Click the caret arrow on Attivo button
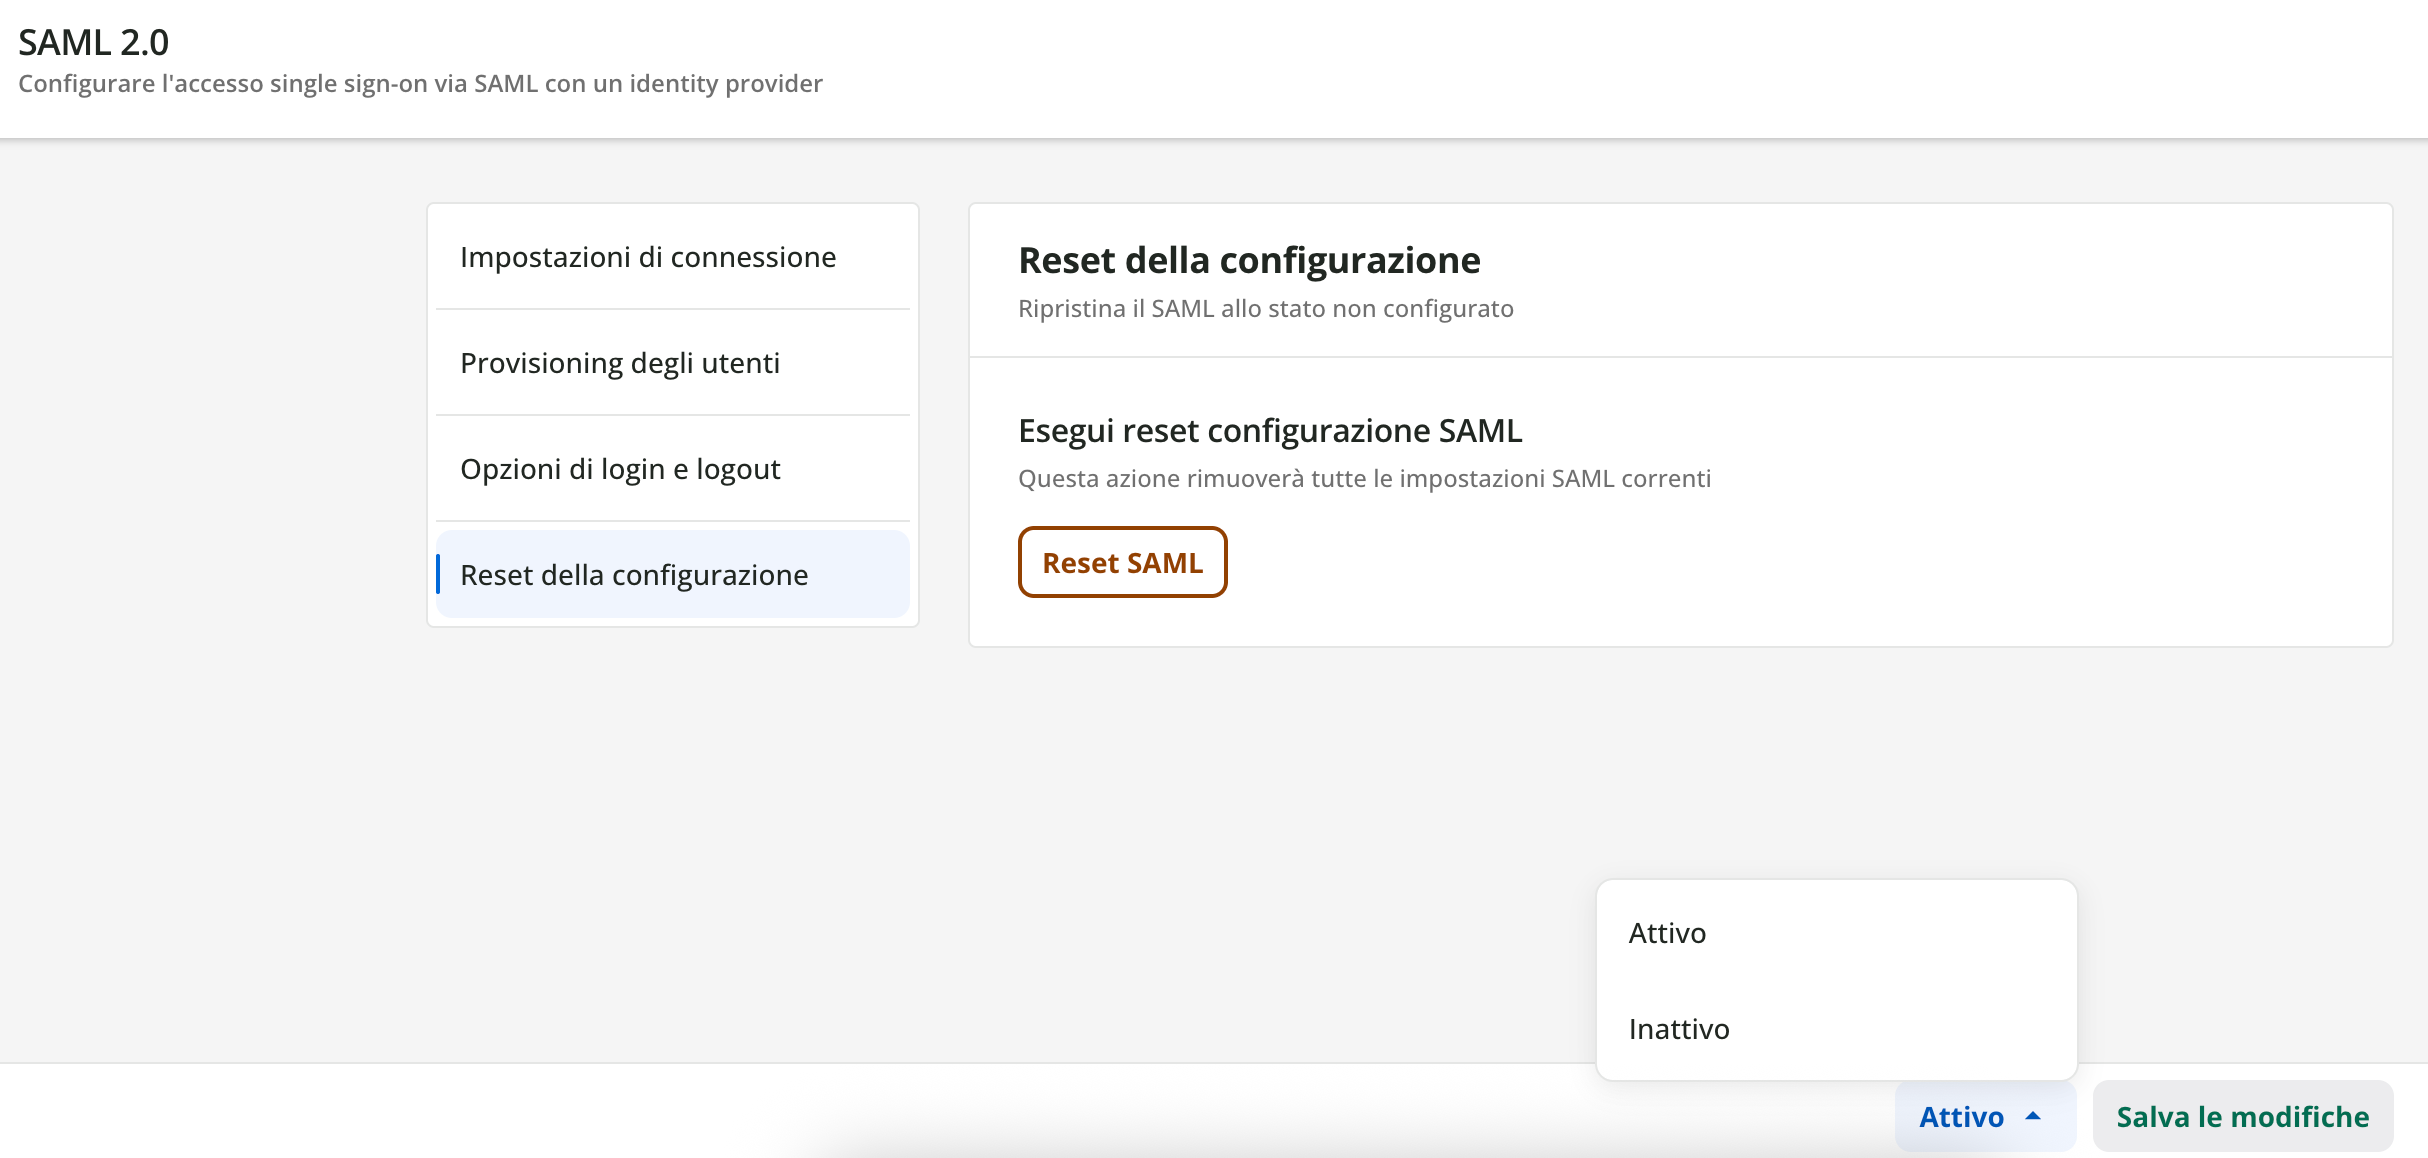 pyautogui.click(x=2033, y=1116)
